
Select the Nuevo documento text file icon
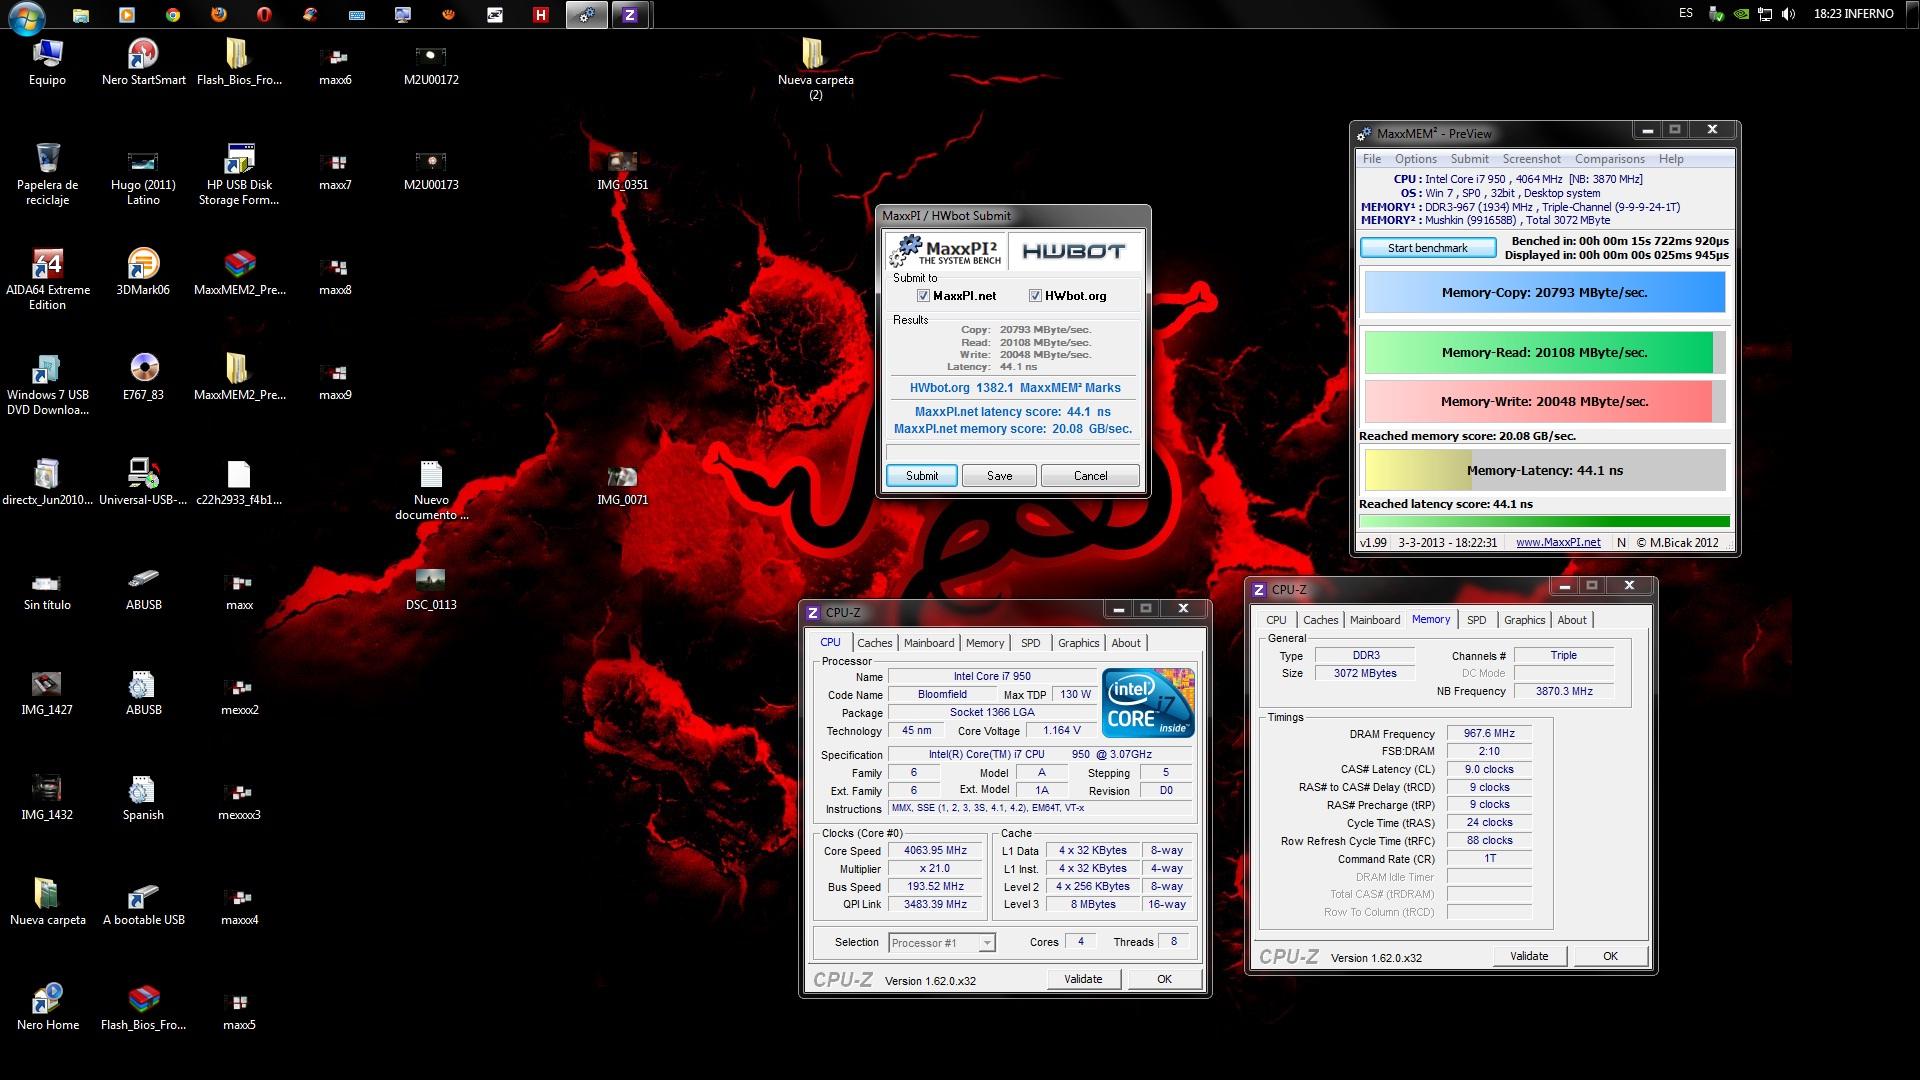click(431, 489)
